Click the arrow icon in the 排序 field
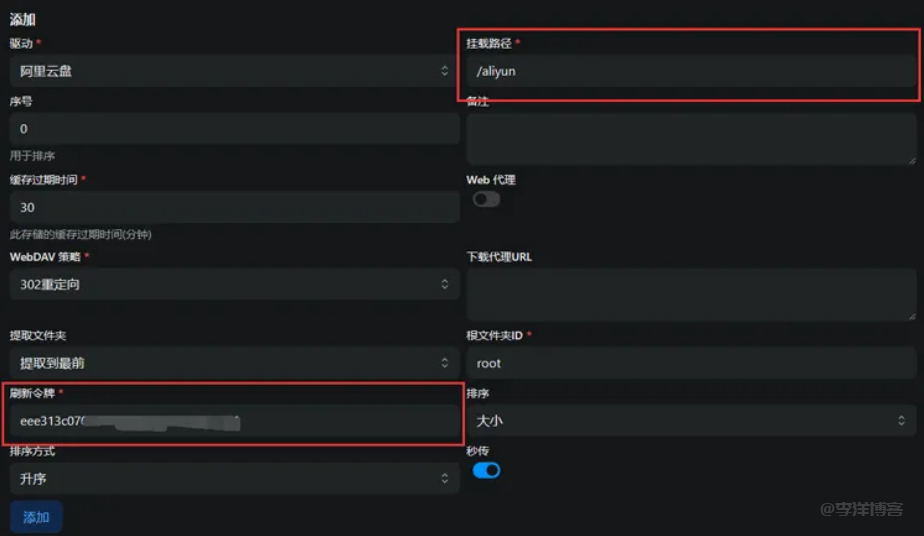Screen dimensions: 924x536 tap(901, 421)
